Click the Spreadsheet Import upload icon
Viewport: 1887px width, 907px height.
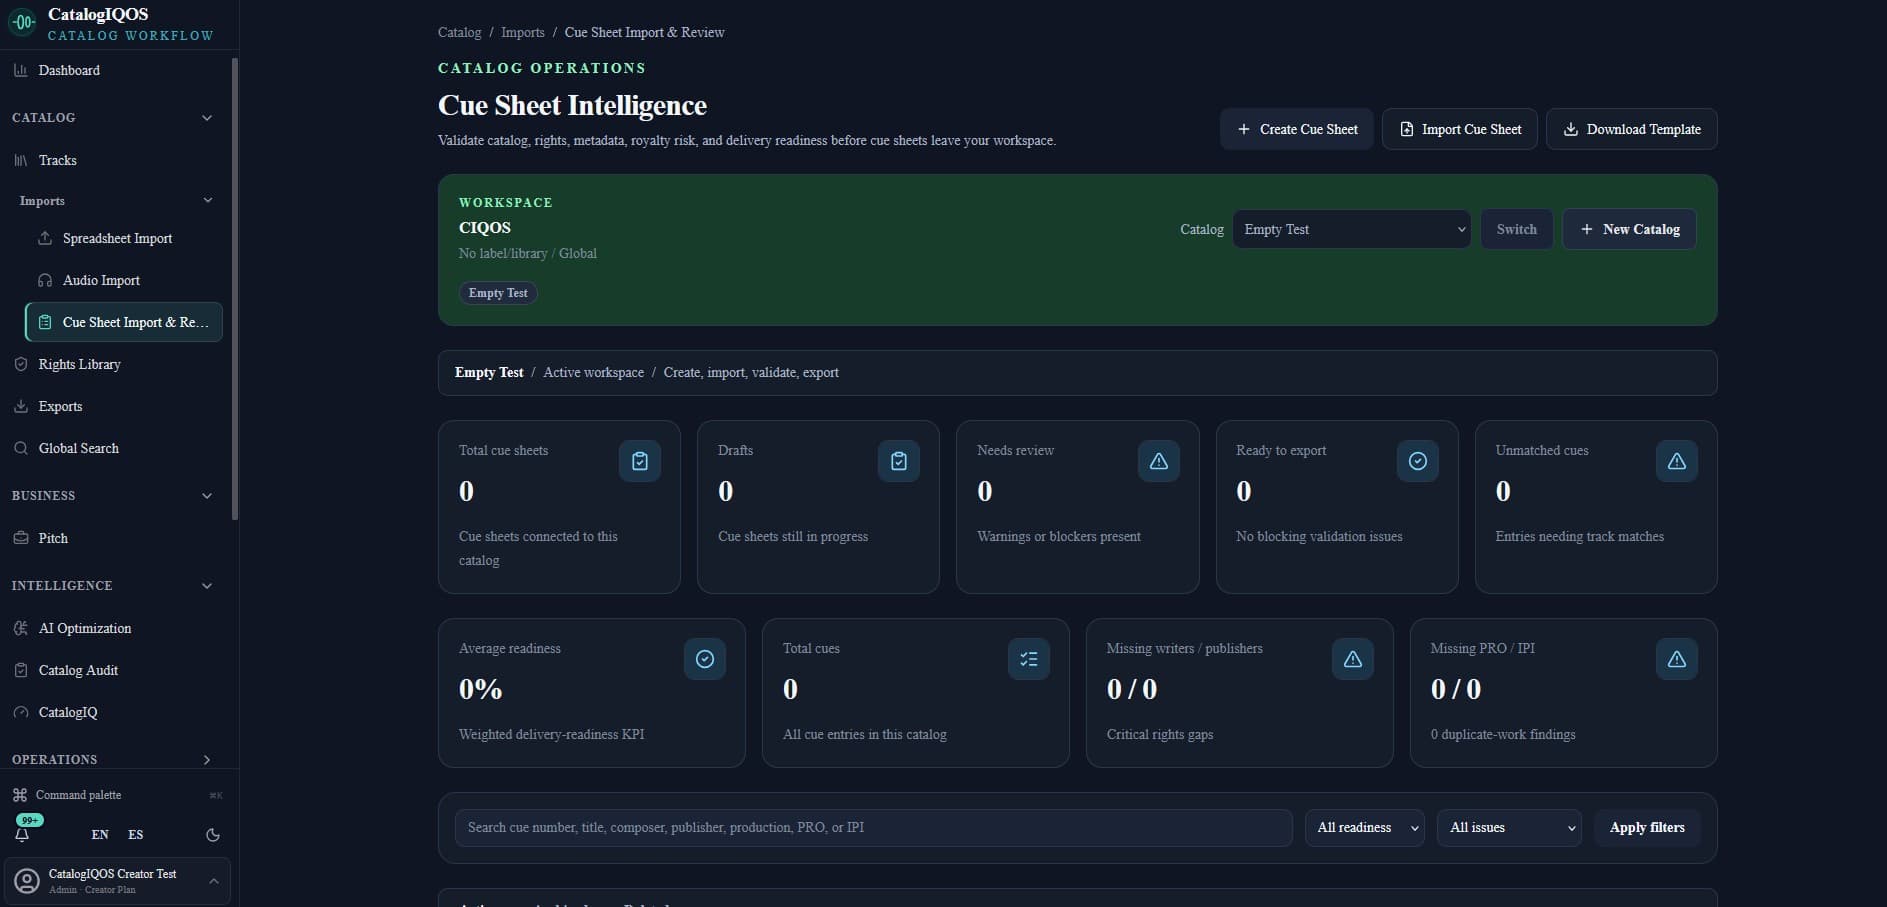pyautogui.click(x=45, y=238)
